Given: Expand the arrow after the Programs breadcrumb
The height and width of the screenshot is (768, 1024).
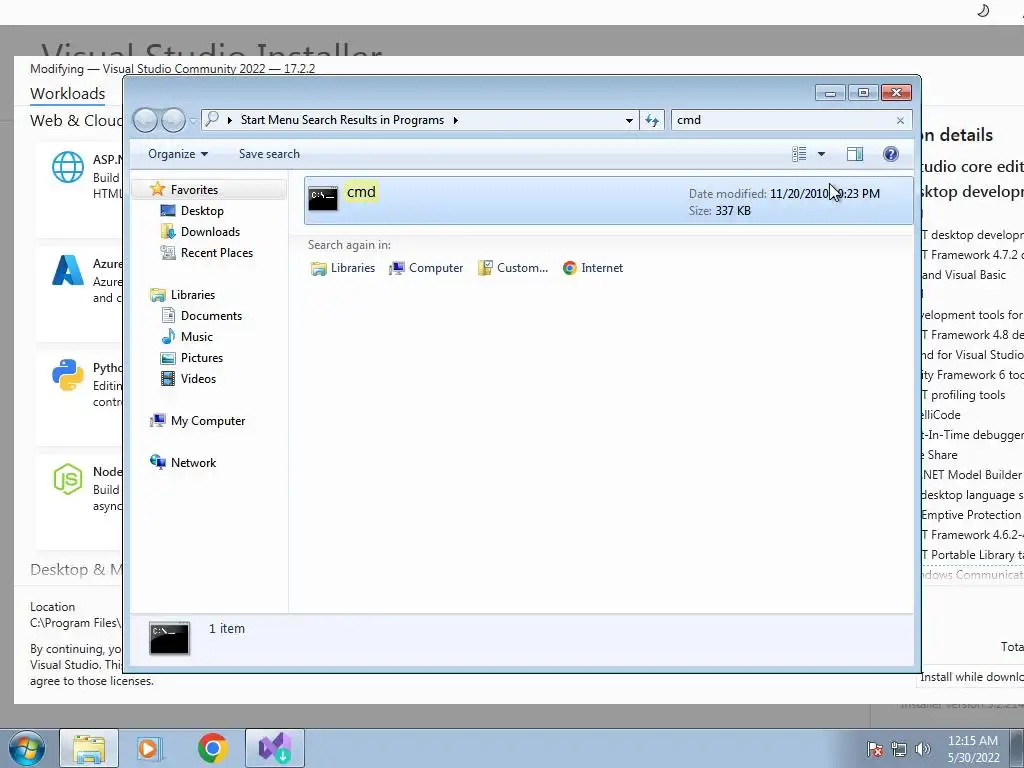Looking at the screenshot, I should pyautogui.click(x=455, y=120).
